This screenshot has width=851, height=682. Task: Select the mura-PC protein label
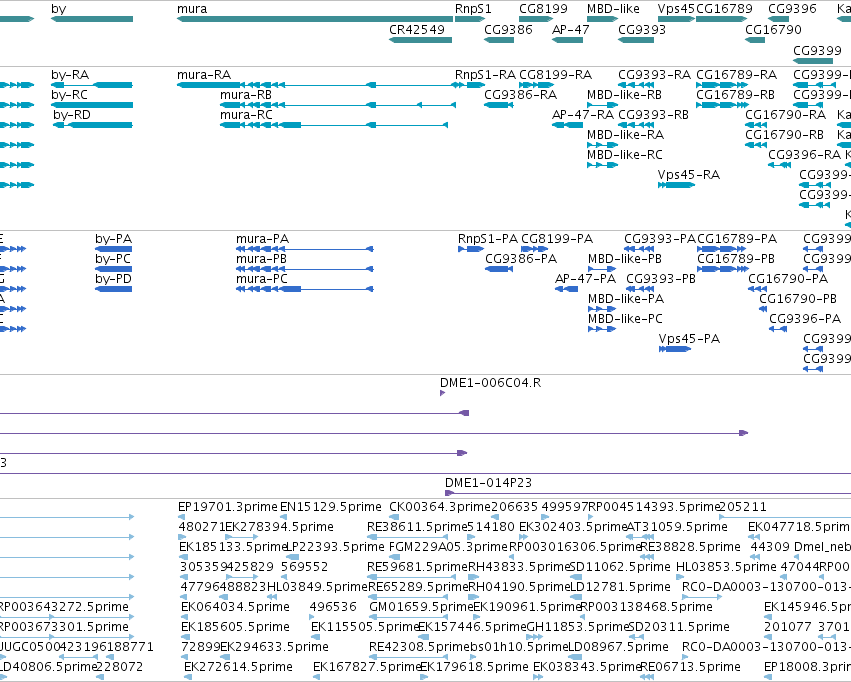click(262, 279)
